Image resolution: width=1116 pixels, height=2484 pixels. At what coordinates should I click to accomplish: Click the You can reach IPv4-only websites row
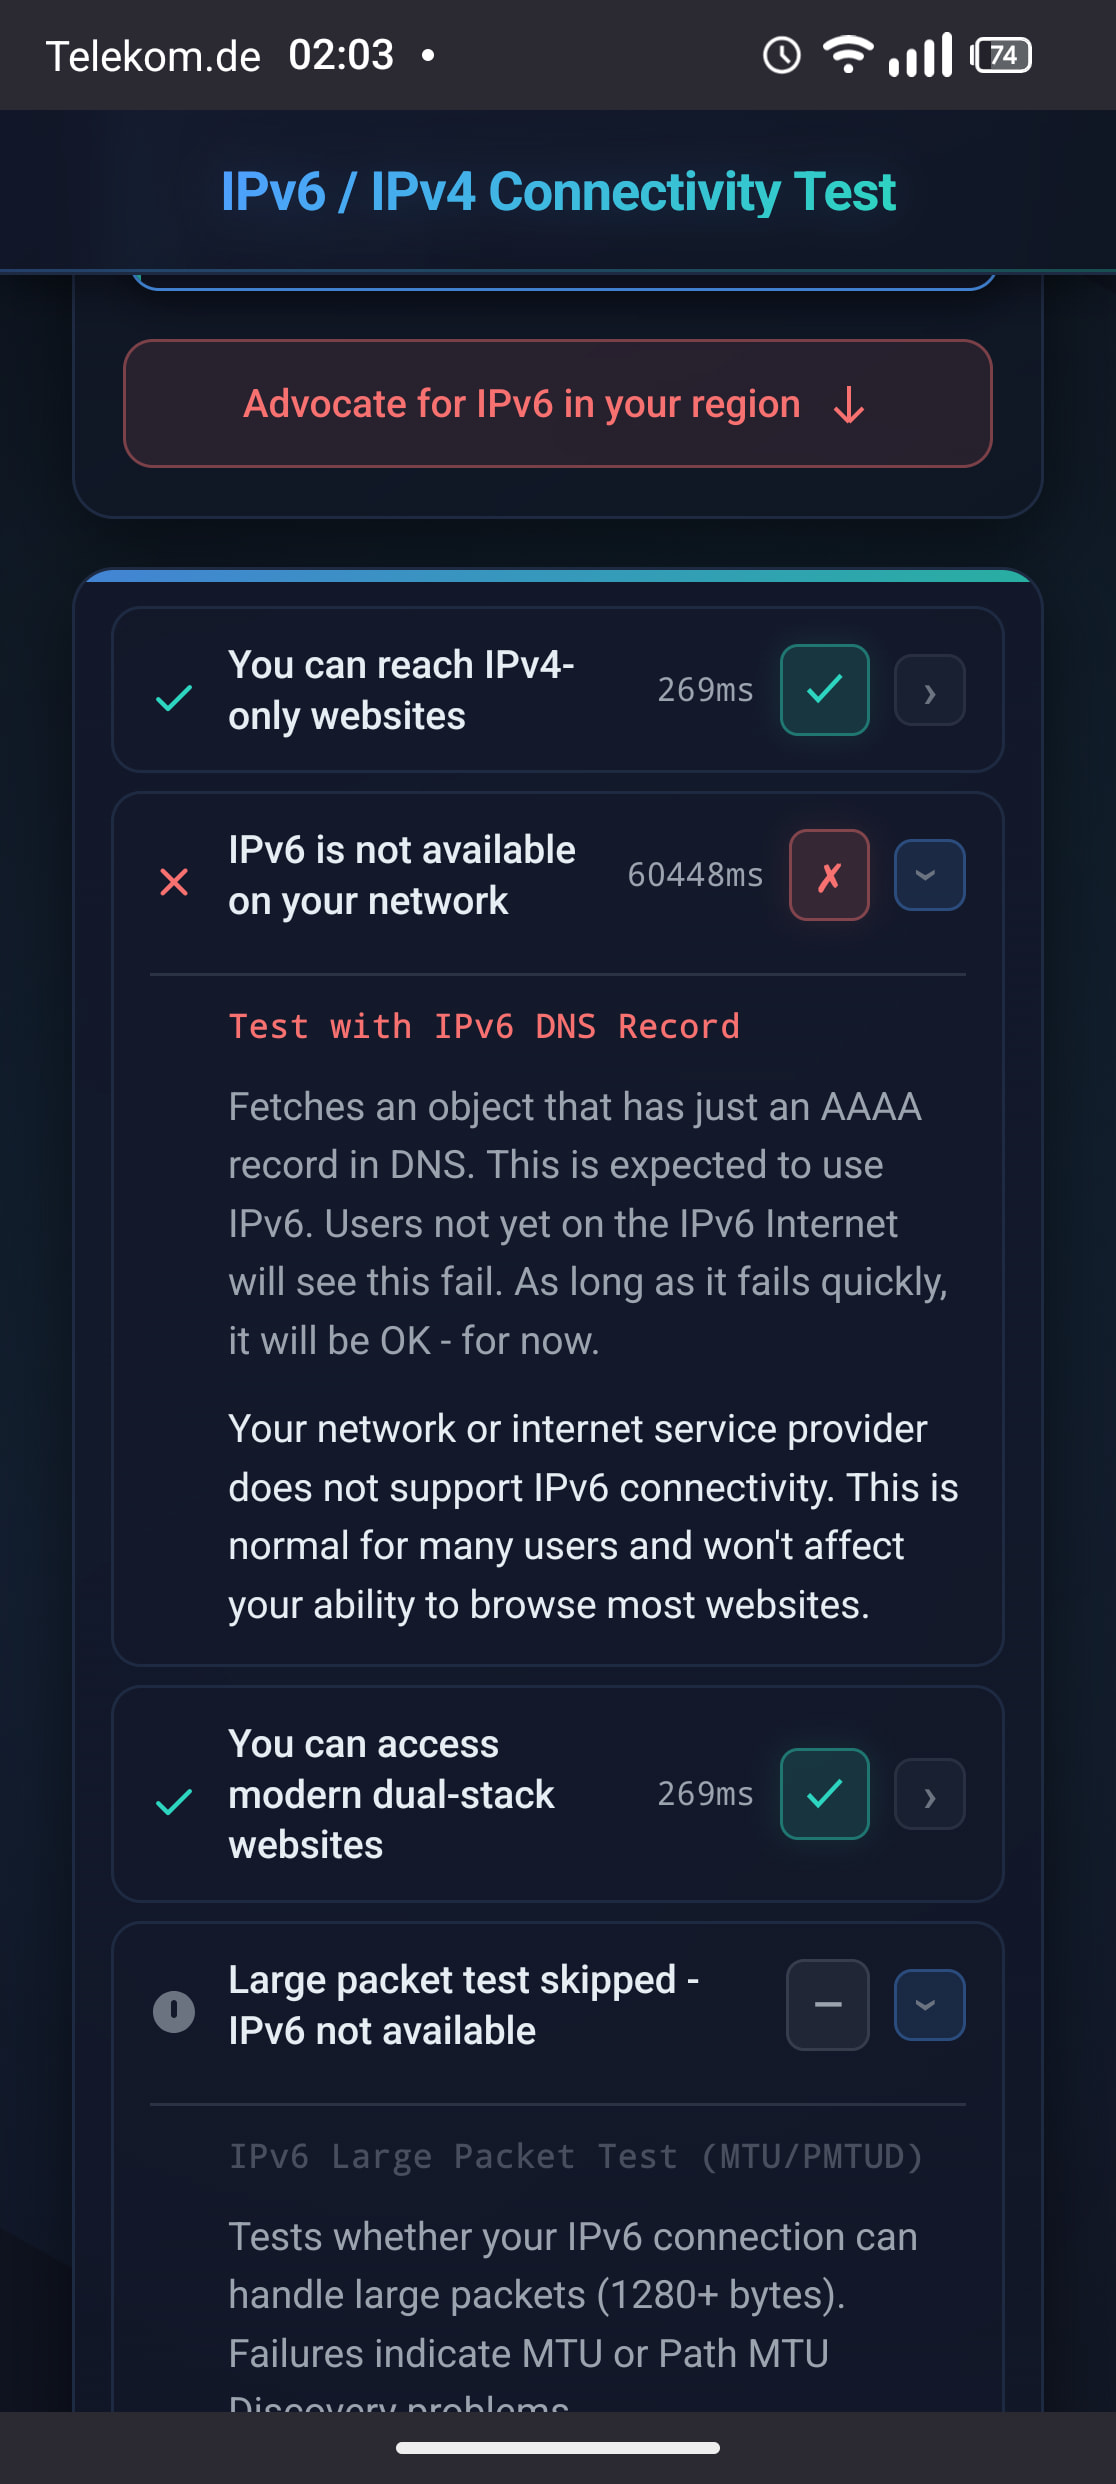coord(401,690)
